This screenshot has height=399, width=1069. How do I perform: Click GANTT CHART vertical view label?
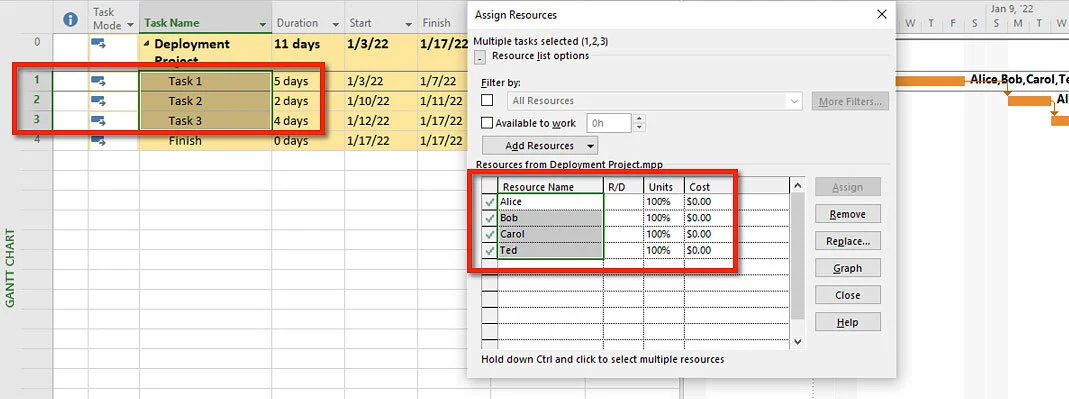click(10, 267)
